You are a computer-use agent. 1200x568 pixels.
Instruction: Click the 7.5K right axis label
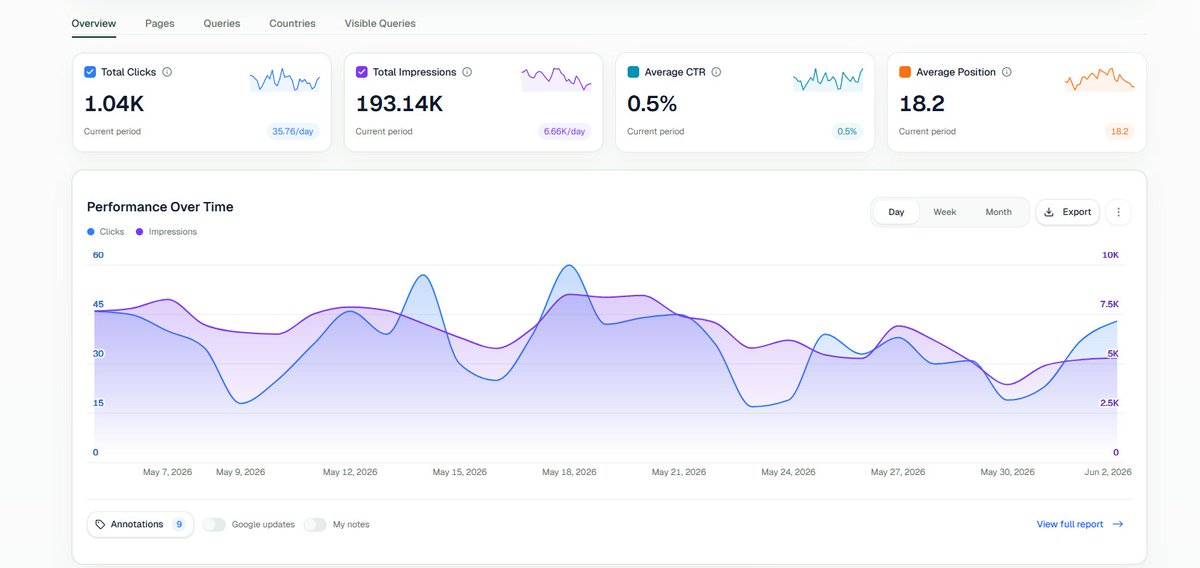click(1109, 304)
